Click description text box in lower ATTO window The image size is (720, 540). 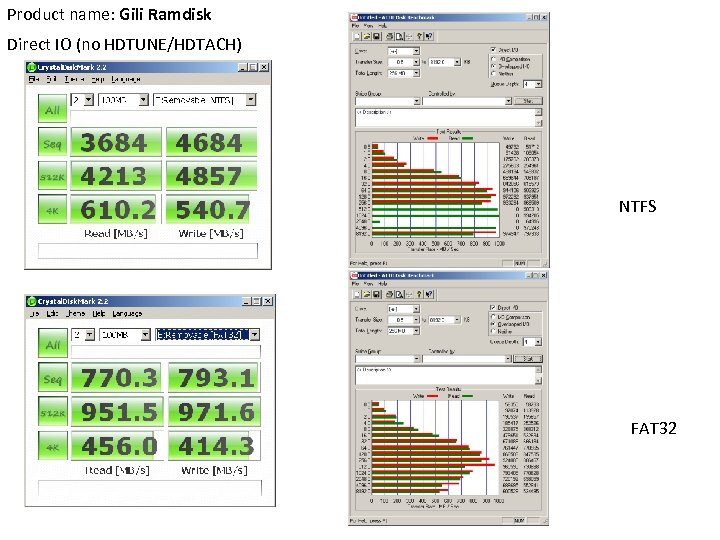click(x=444, y=376)
